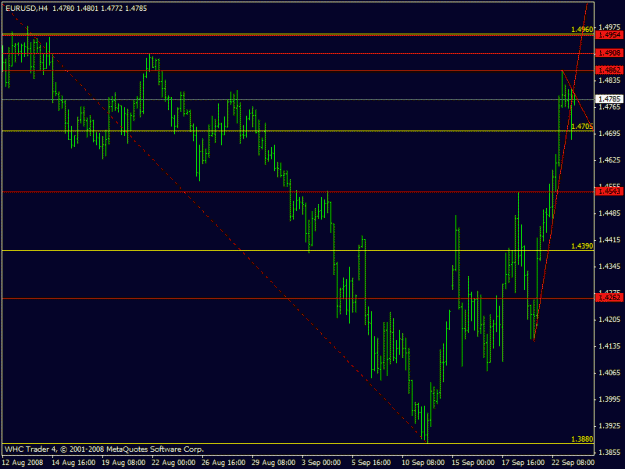Image resolution: width=625 pixels, height=469 pixels.
Task: Click the 29 Aug 08:00 time label
Action: [273, 463]
